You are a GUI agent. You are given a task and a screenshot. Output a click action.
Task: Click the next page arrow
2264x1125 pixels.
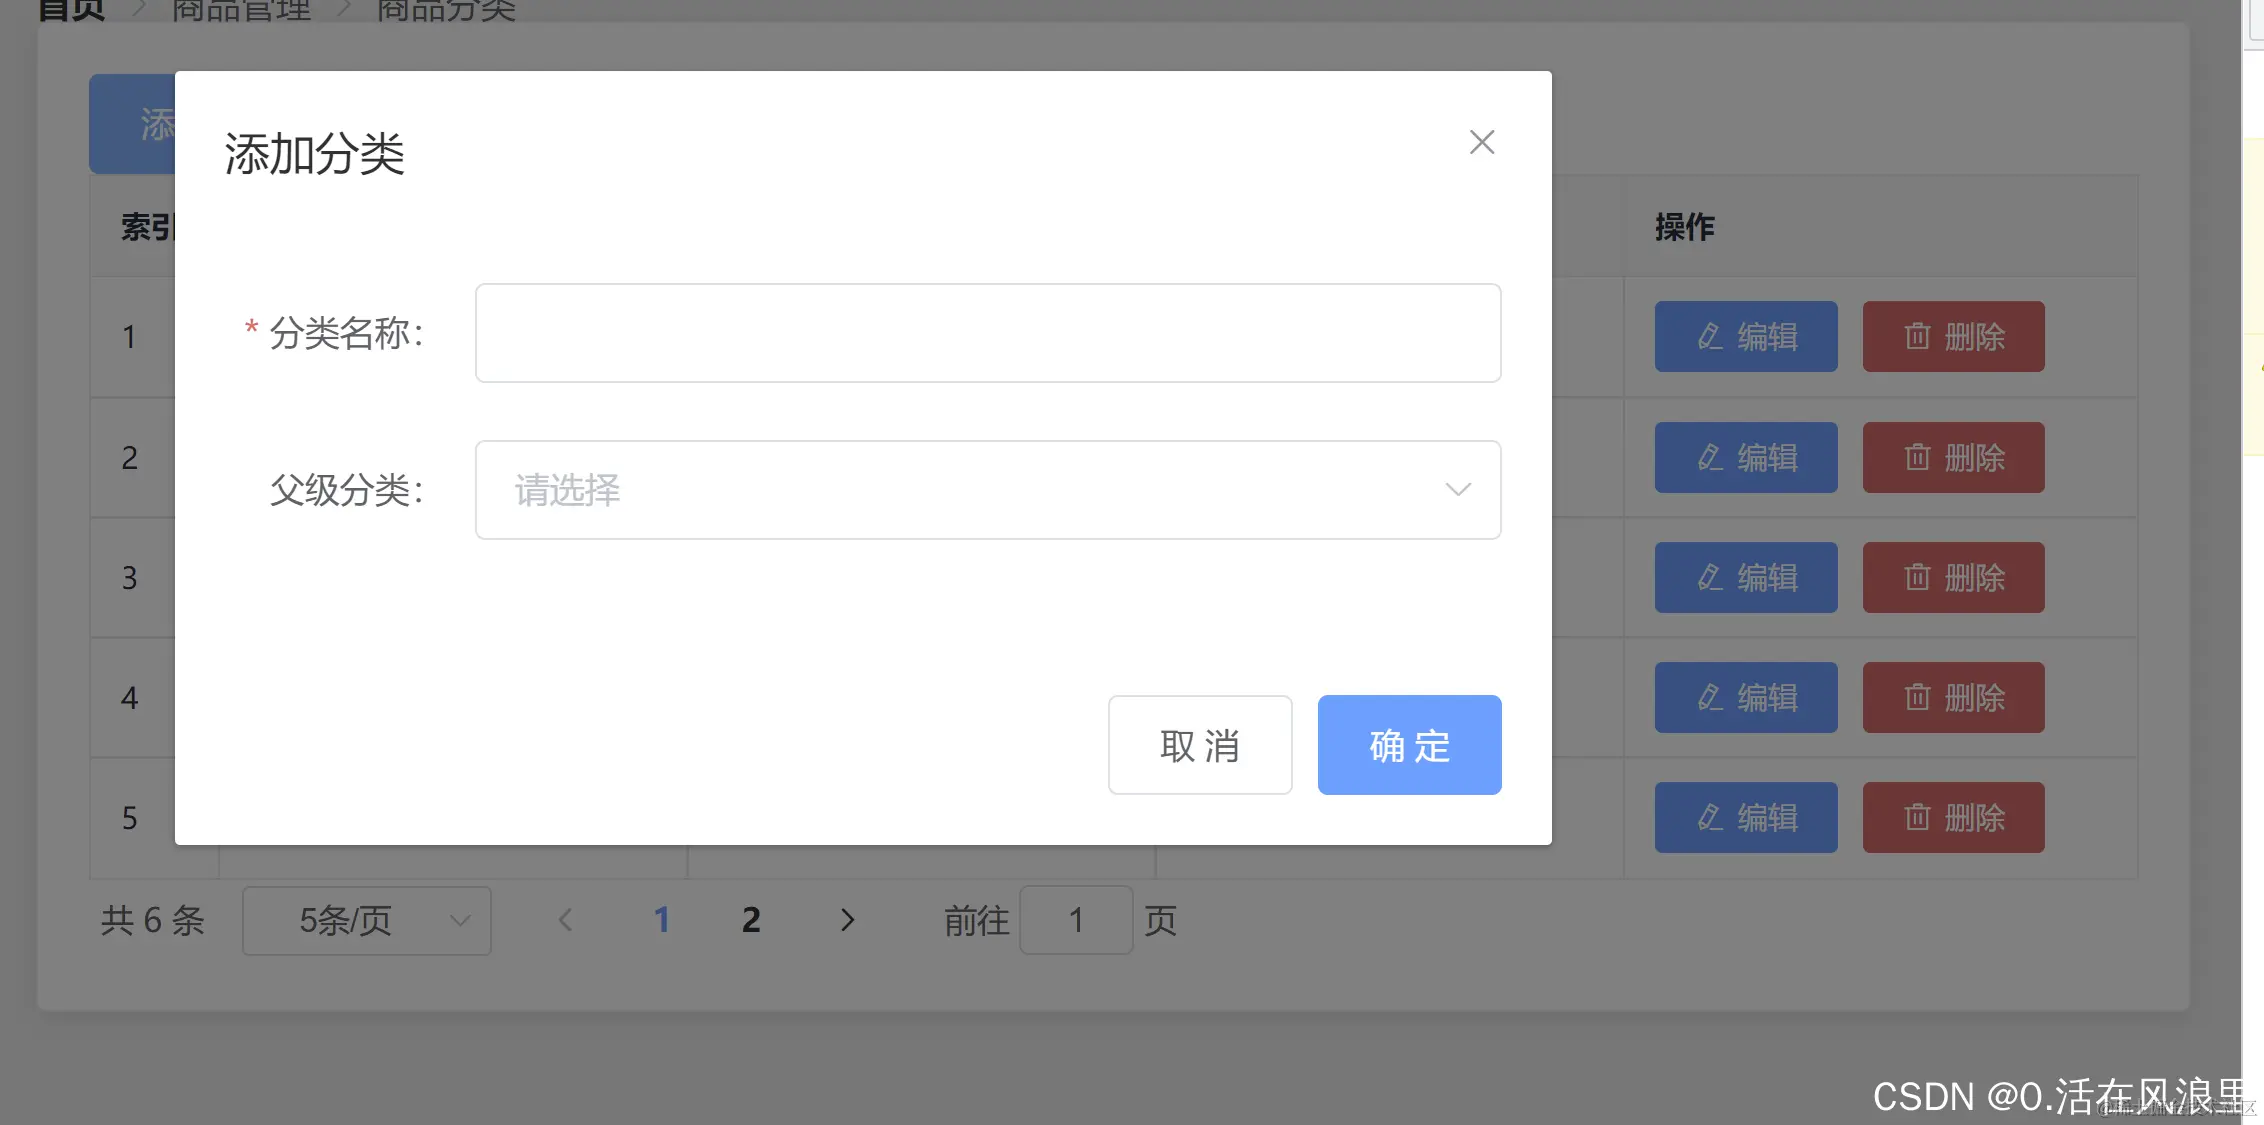pyautogui.click(x=847, y=920)
